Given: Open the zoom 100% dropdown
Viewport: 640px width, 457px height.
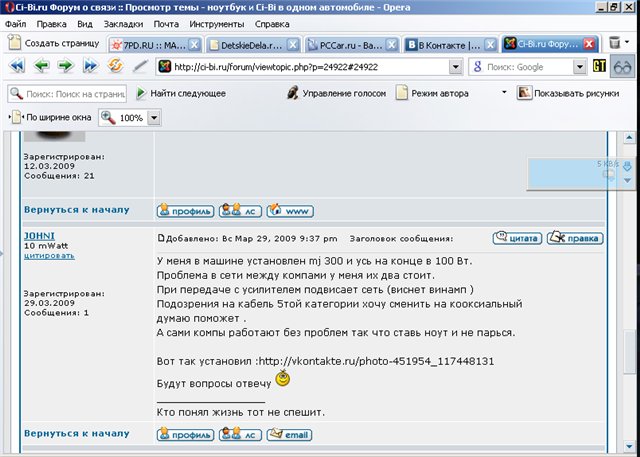Looking at the screenshot, I should [x=154, y=118].
